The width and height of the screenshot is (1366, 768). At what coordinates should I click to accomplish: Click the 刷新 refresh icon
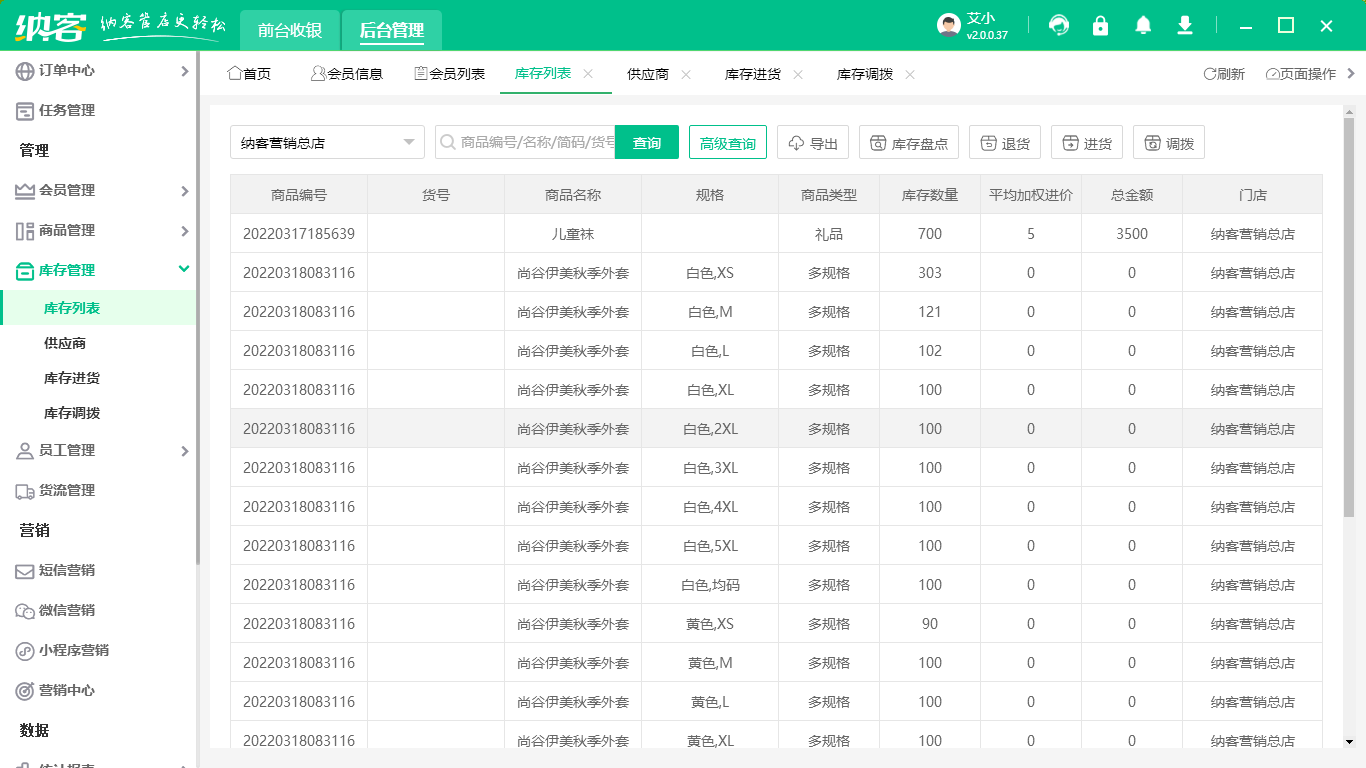coord(1224,73)
